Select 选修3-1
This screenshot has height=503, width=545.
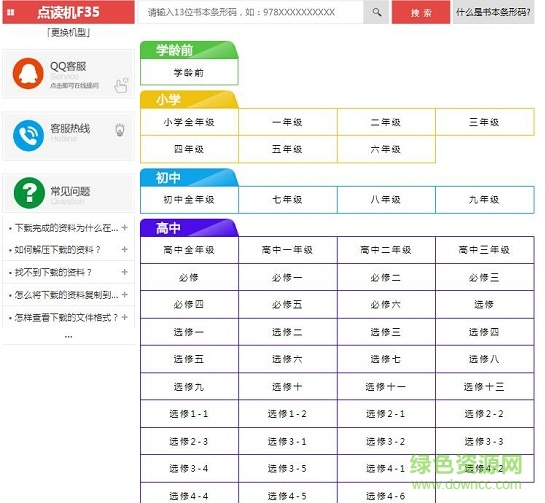pyautogui.click(x=288, y=441)
